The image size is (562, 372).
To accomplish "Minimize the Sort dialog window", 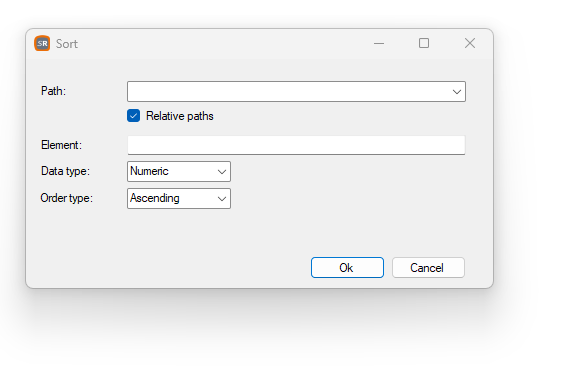I will (379, 43).
